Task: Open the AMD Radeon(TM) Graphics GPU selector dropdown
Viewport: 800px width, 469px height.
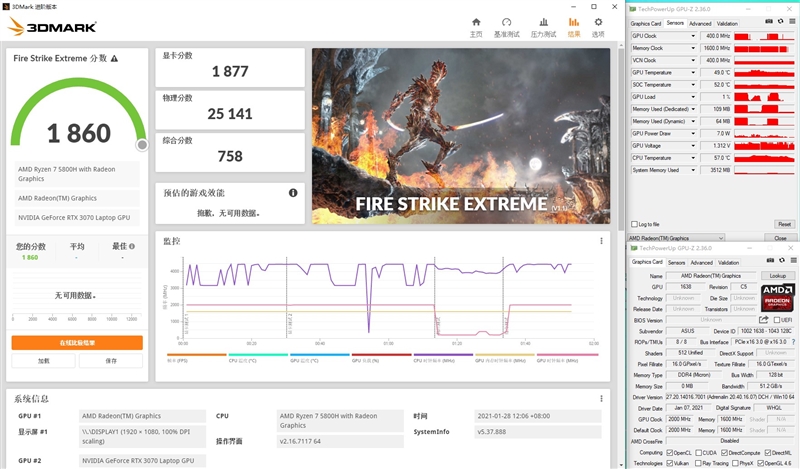Action: click(676, 238)
